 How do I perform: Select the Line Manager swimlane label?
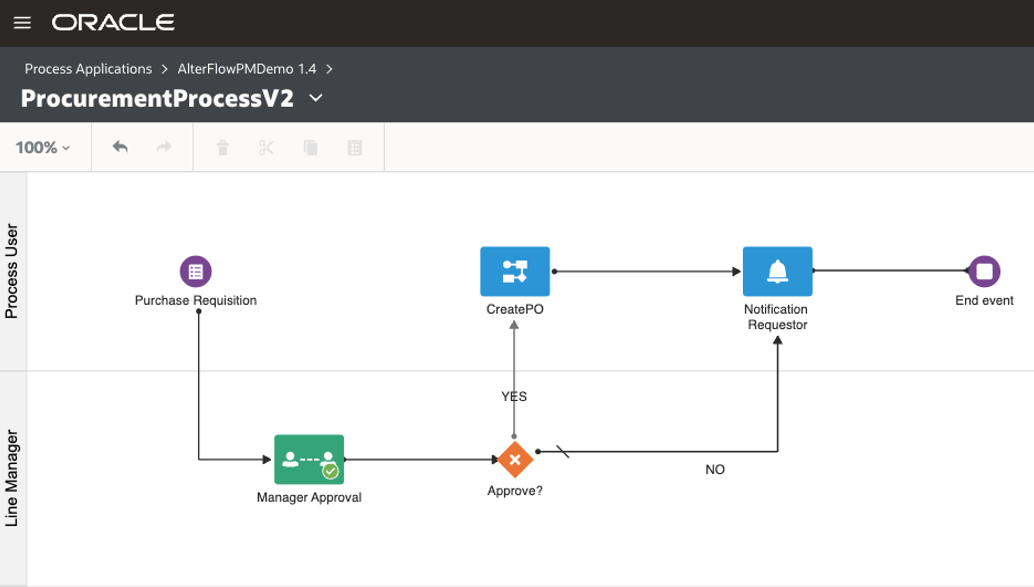pos(12,470)
